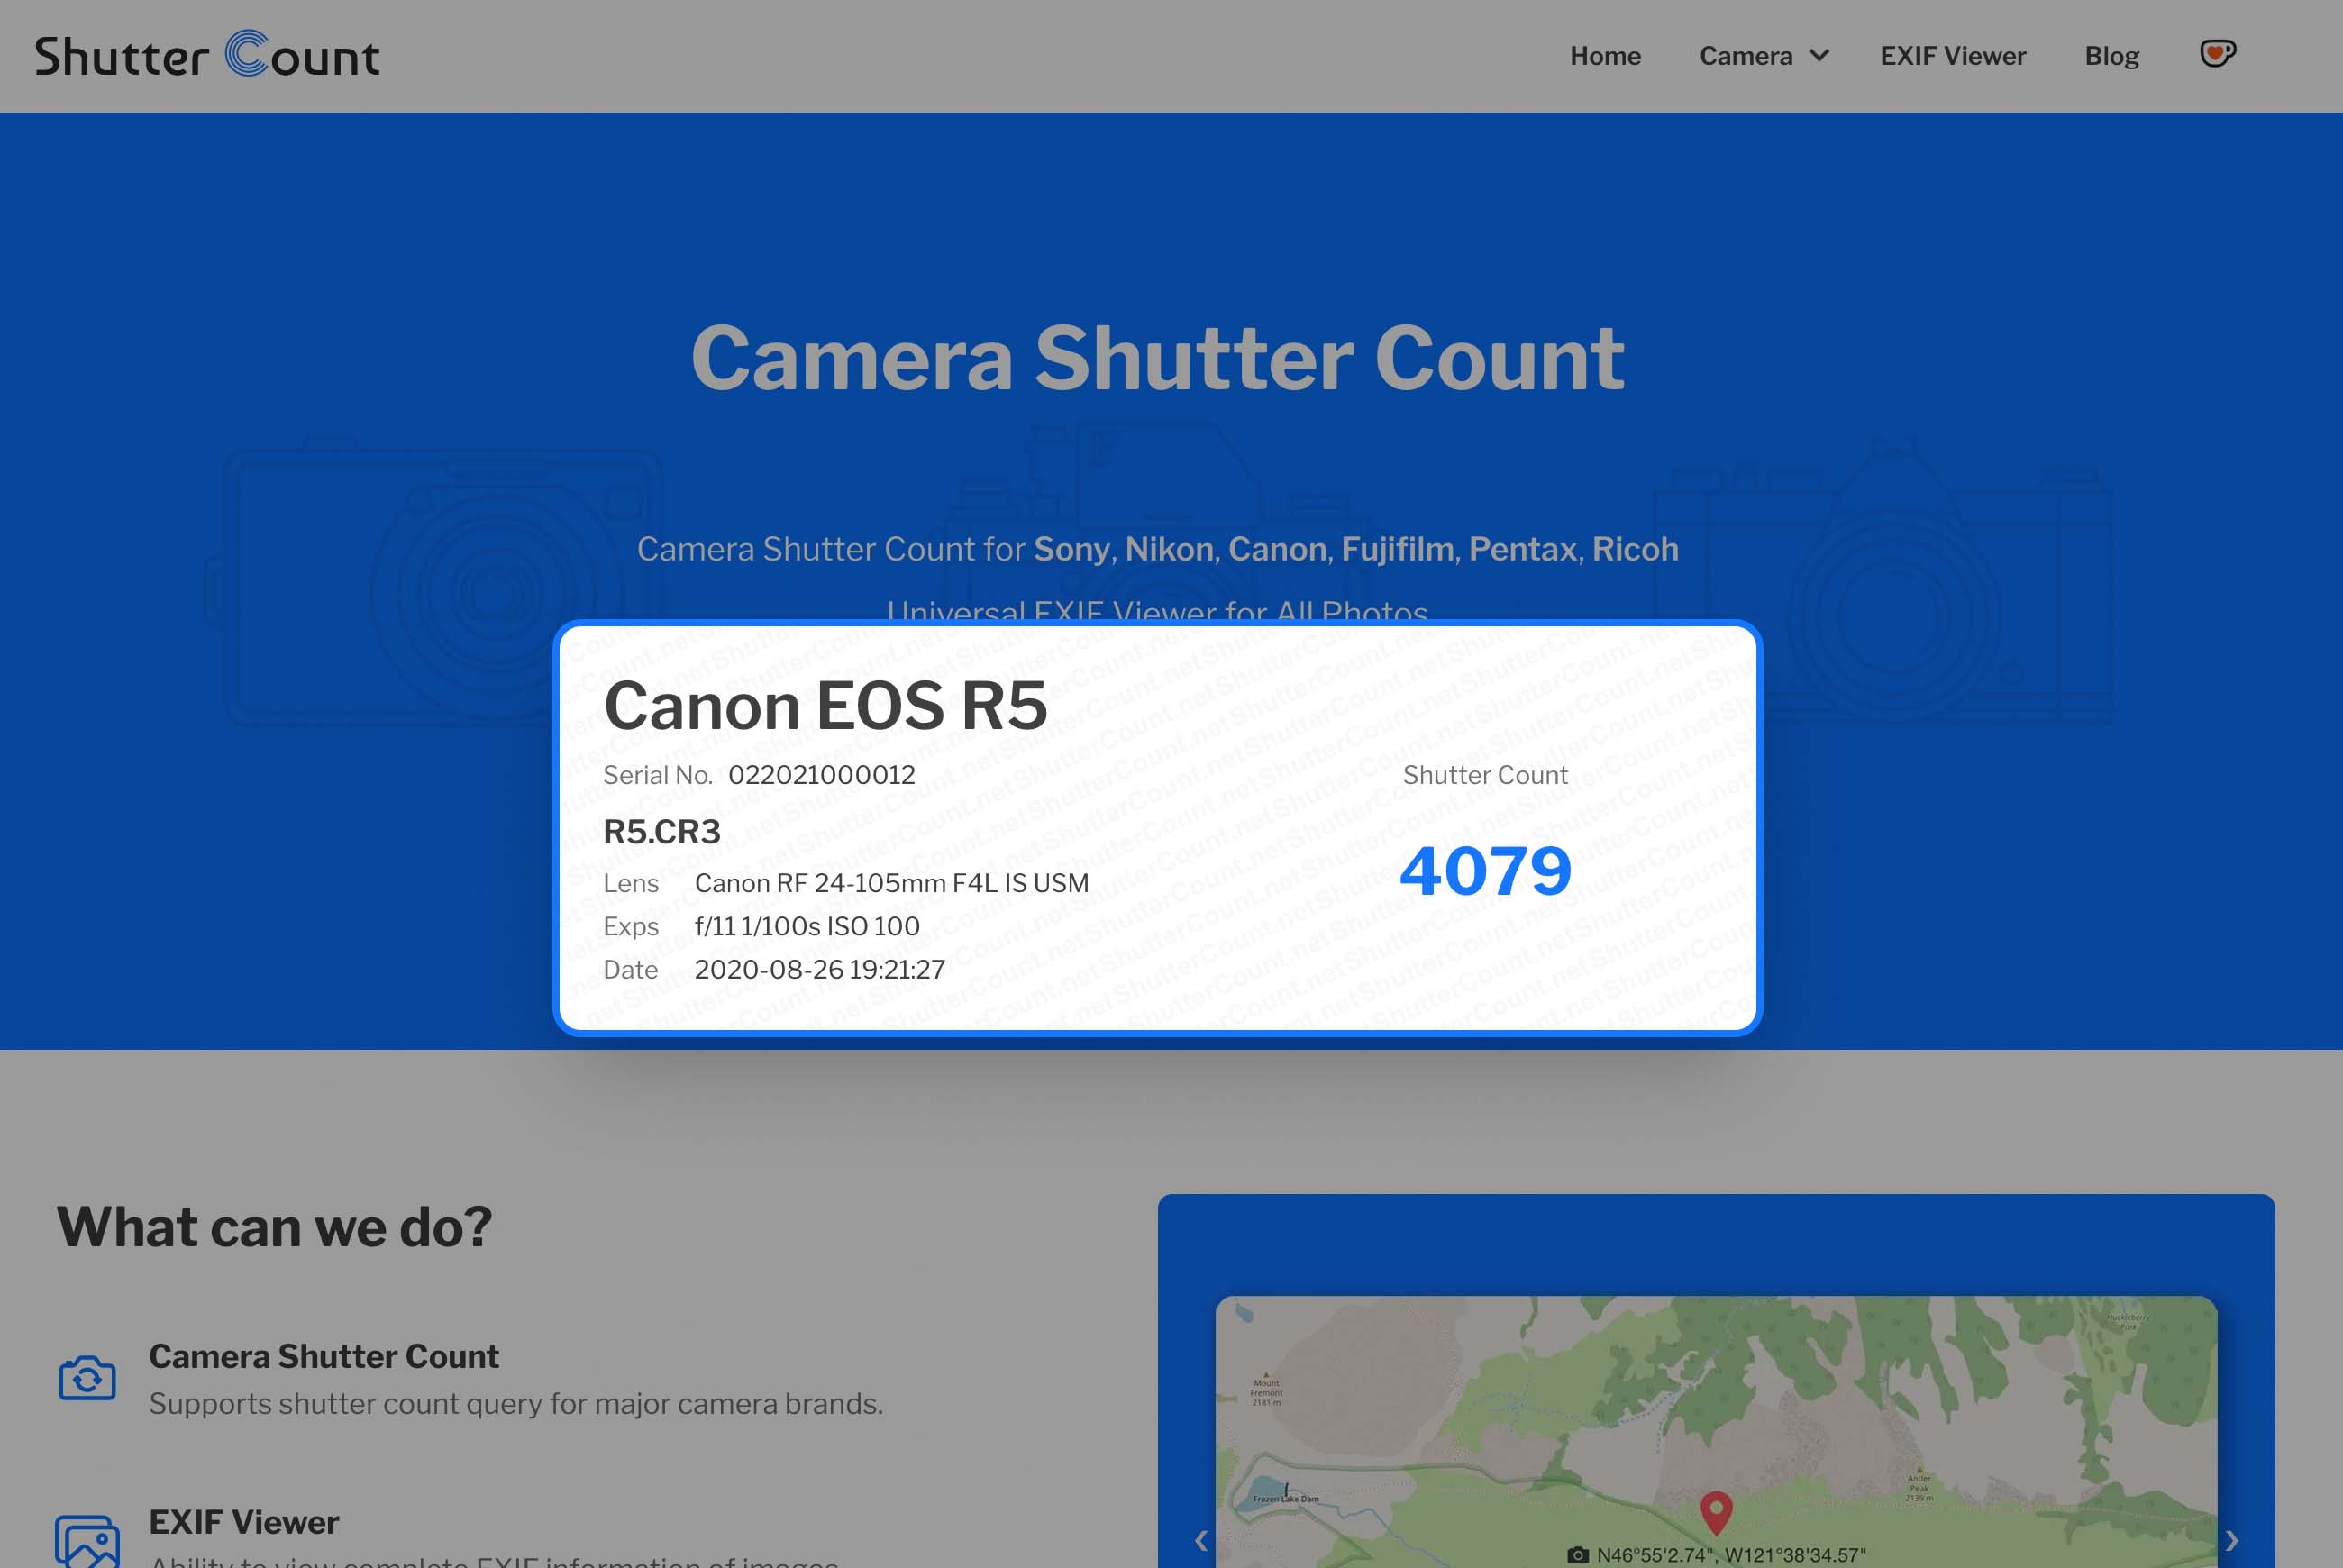
Task: Click exposure value f/11 1/100s ISO 100
Action: pyautogui.click(x=807, y=926)
